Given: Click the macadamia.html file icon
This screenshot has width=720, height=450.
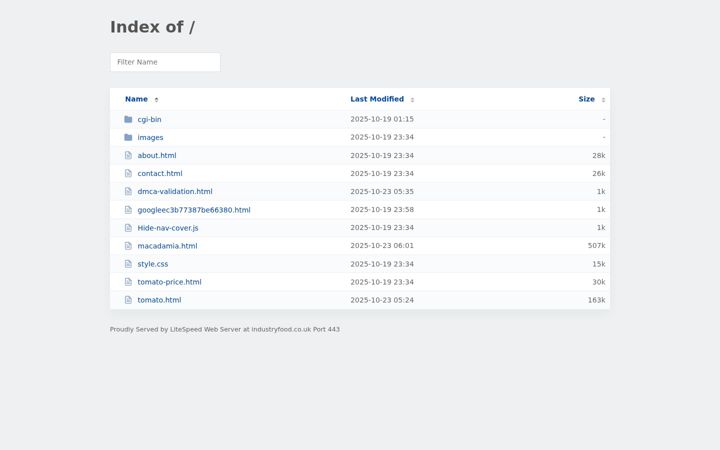Looking at the screenshot, I should [128, 246].
